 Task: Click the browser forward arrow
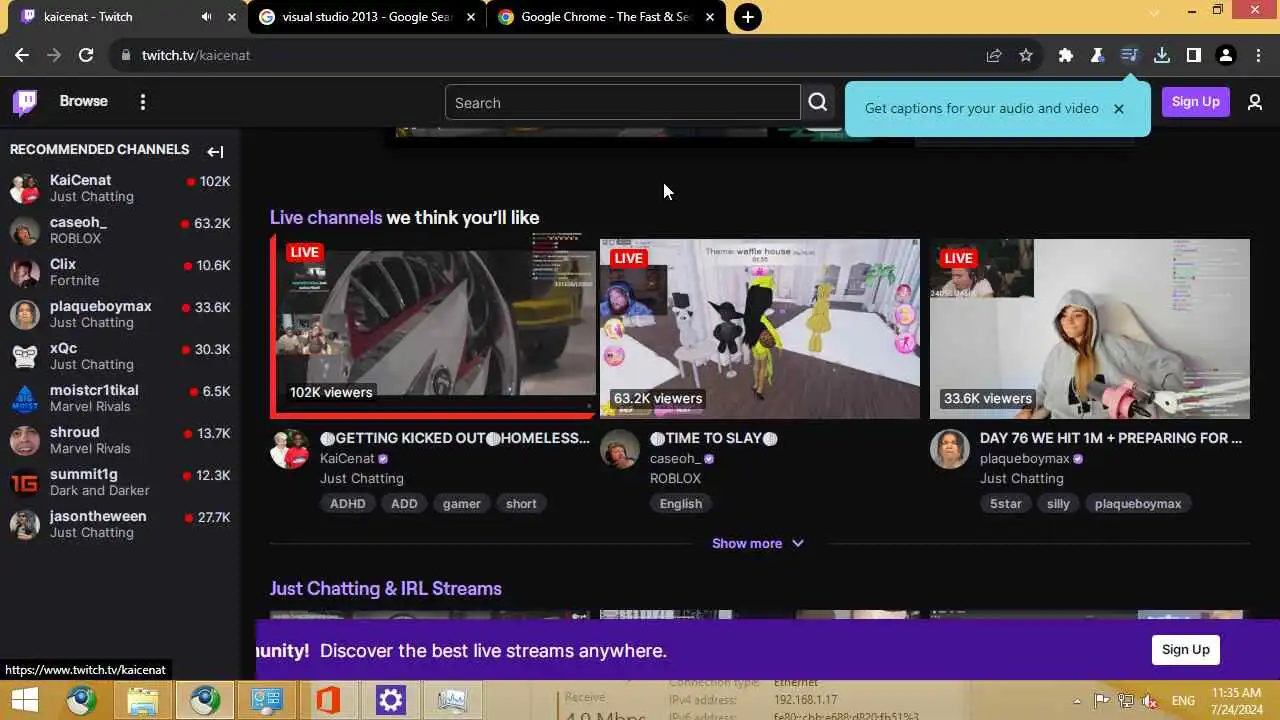pos(54,55)
